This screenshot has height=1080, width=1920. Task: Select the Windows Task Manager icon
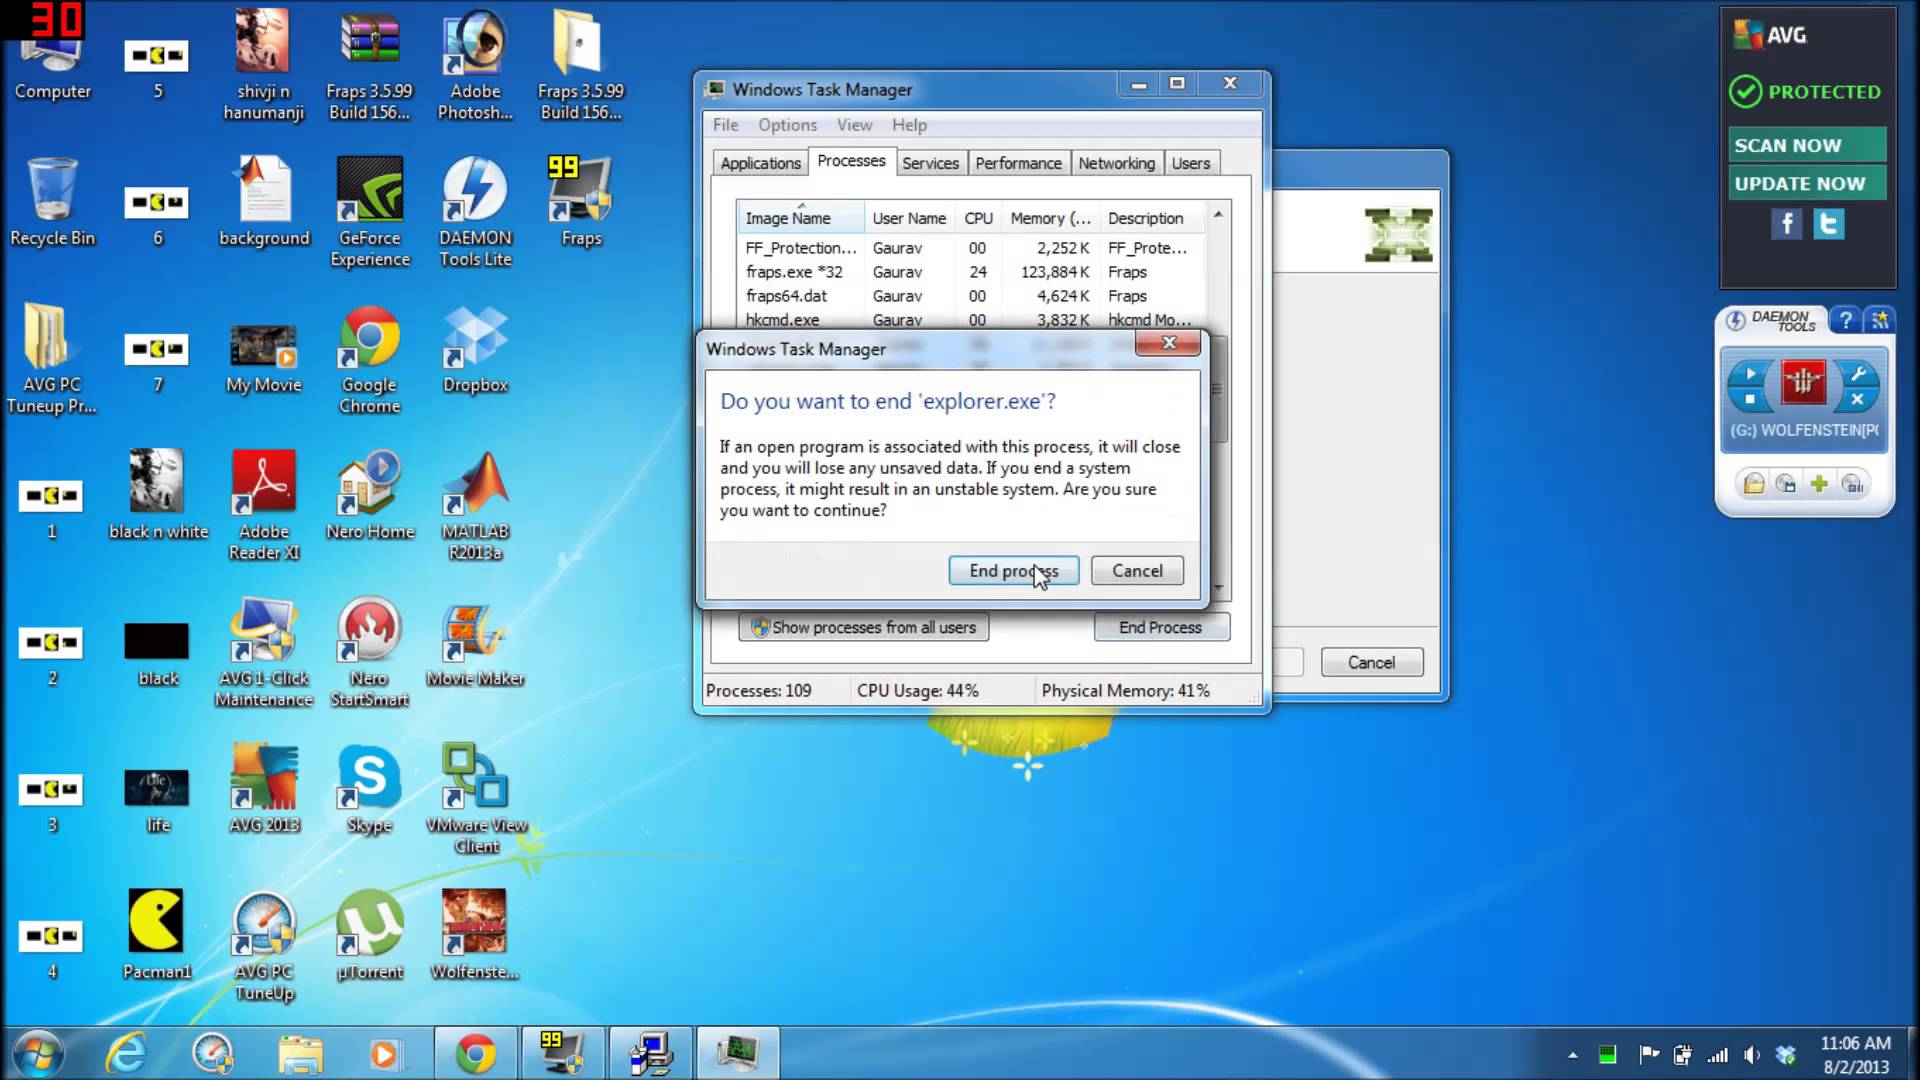719,88
